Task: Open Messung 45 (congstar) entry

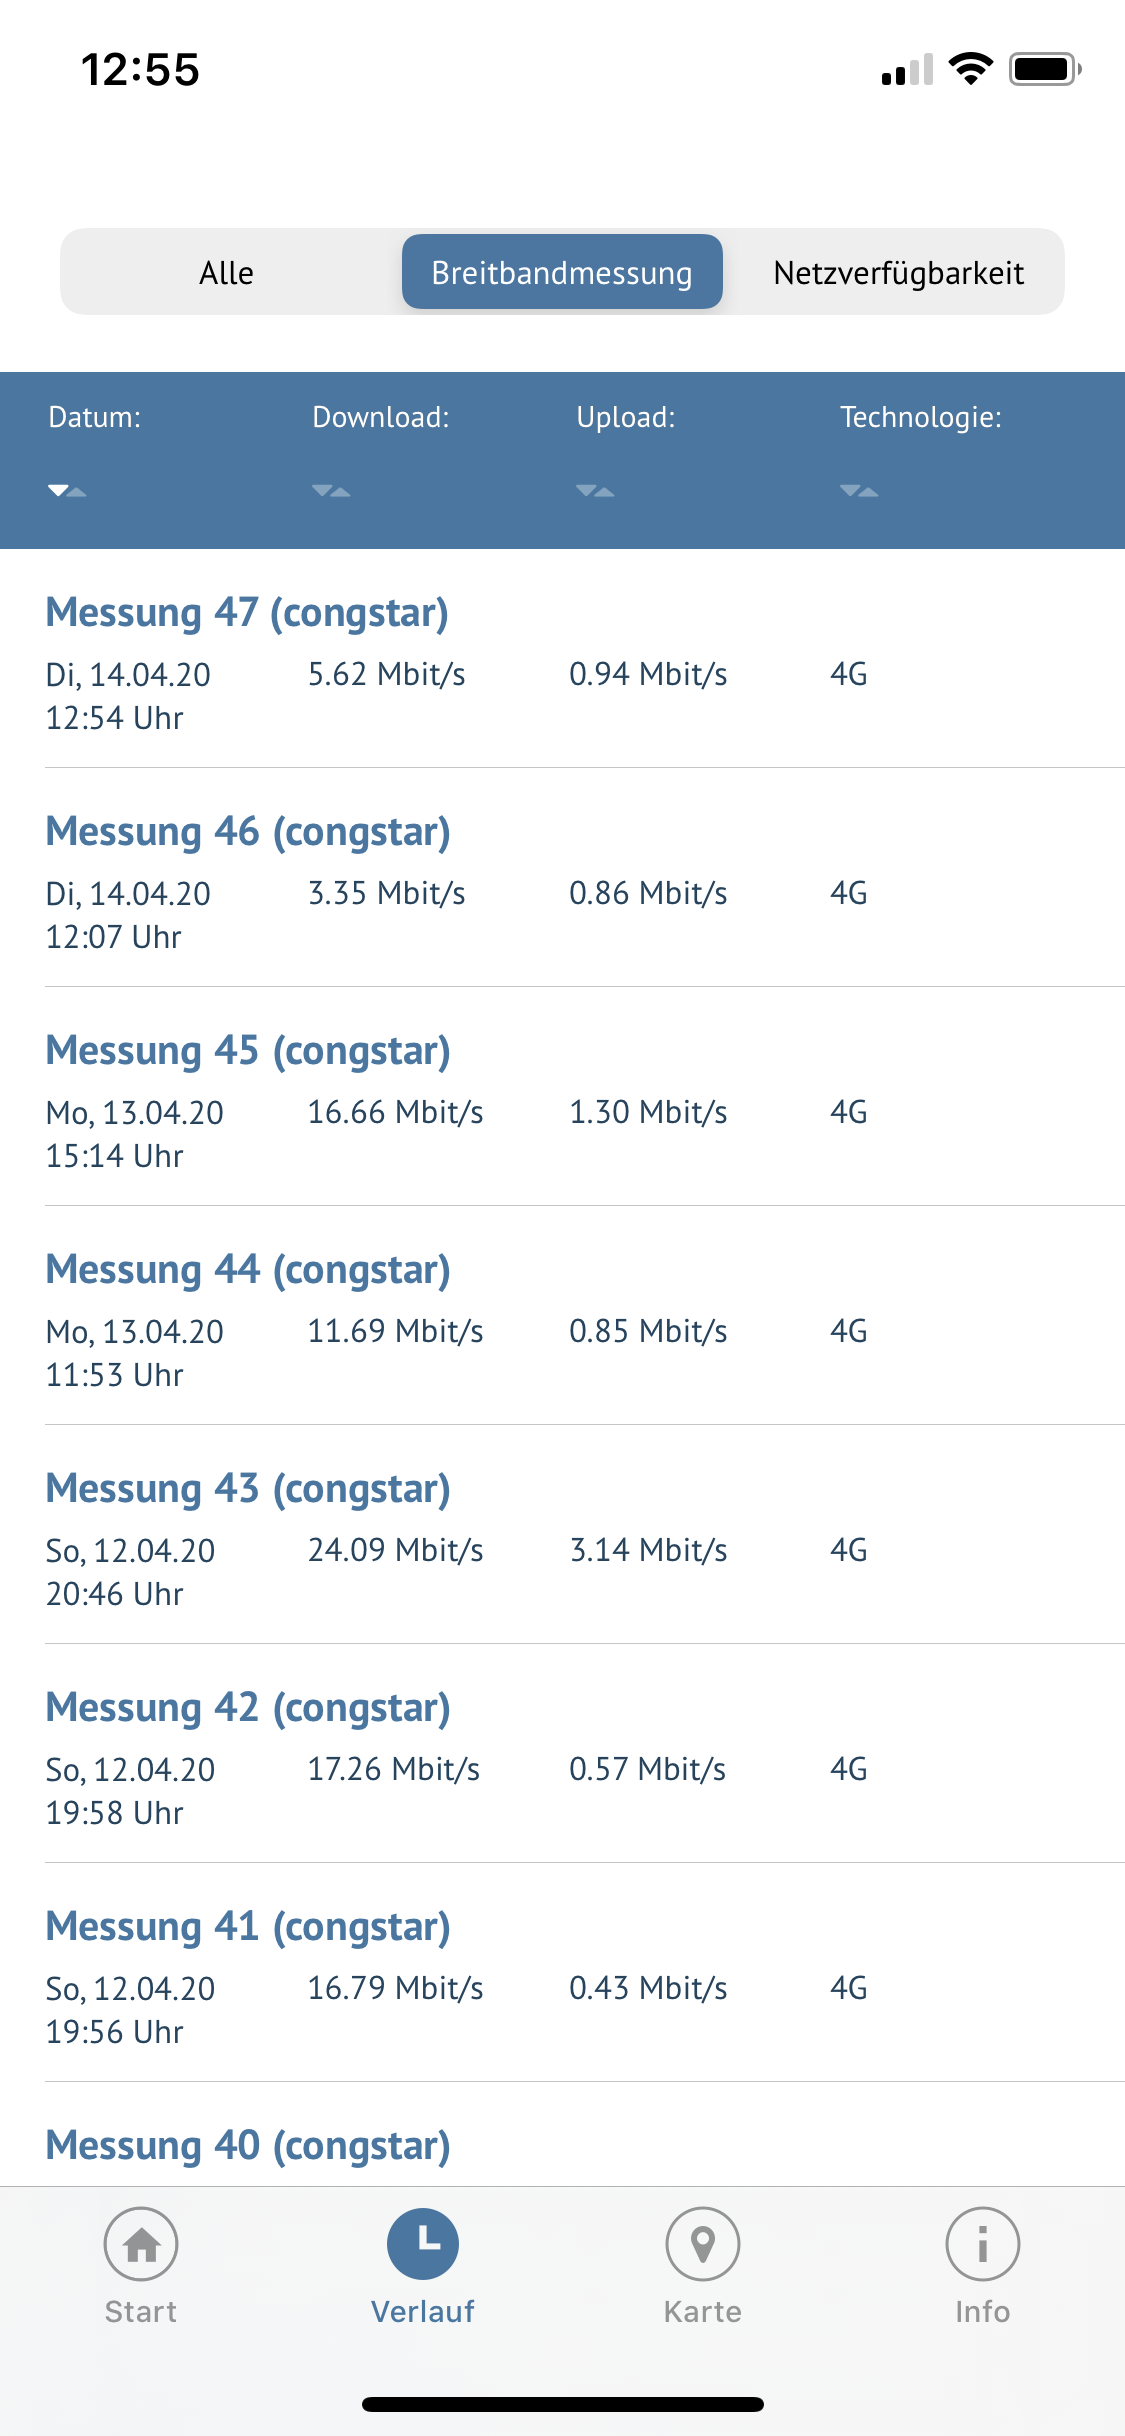Action: [x=248, y=1051]
